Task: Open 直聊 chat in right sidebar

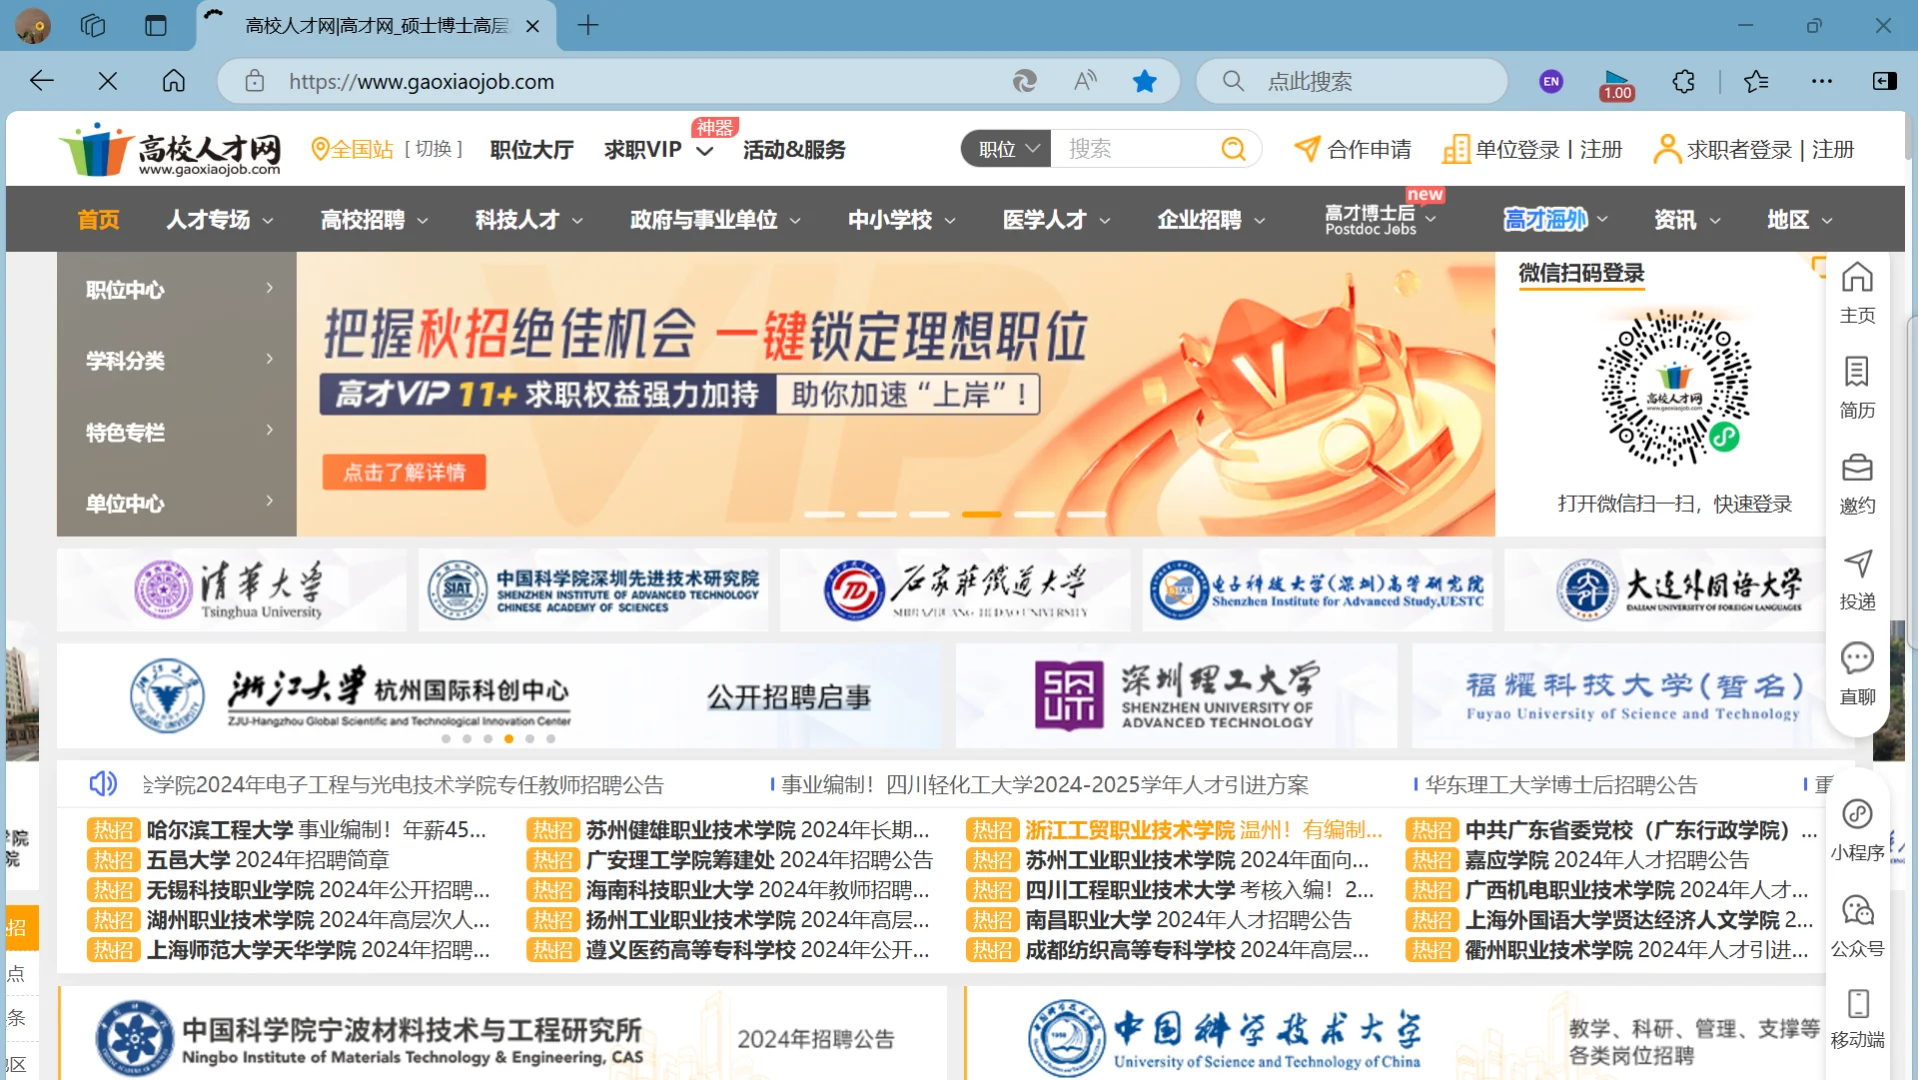Action: 1857,675
